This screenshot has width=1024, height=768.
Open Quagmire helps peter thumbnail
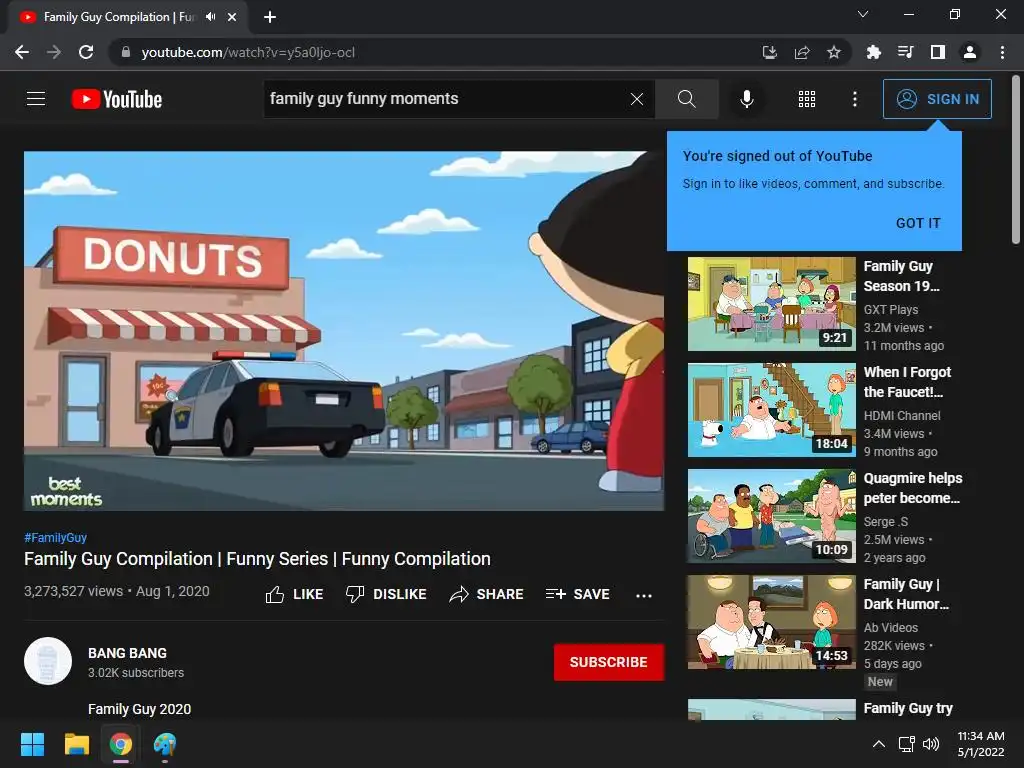coord(771,516)
